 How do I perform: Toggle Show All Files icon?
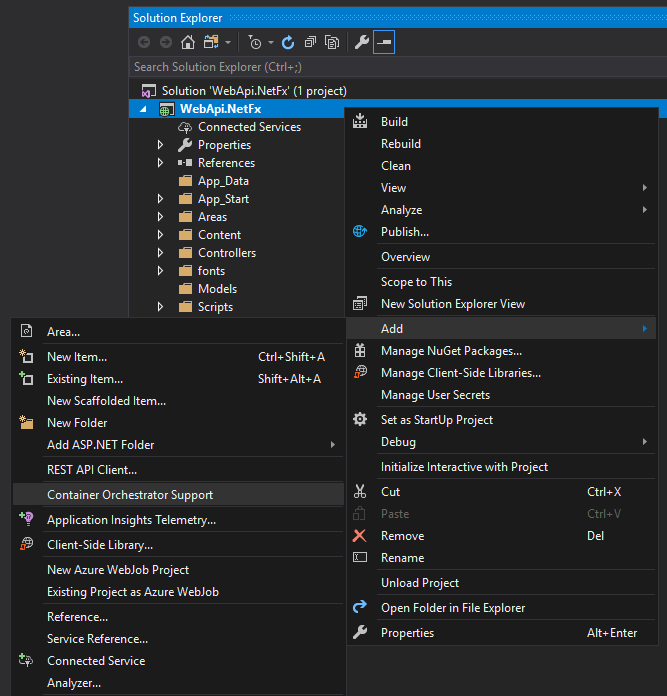click(x=332, y=43)
